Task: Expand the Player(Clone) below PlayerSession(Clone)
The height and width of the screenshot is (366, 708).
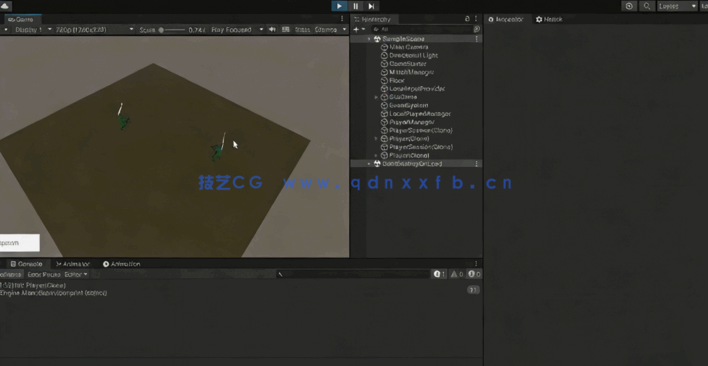Action: point(376,155)
